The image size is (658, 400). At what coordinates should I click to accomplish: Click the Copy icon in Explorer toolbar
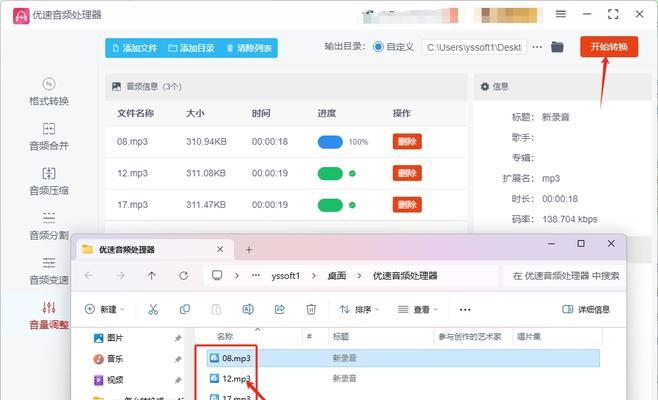point(185,309)
